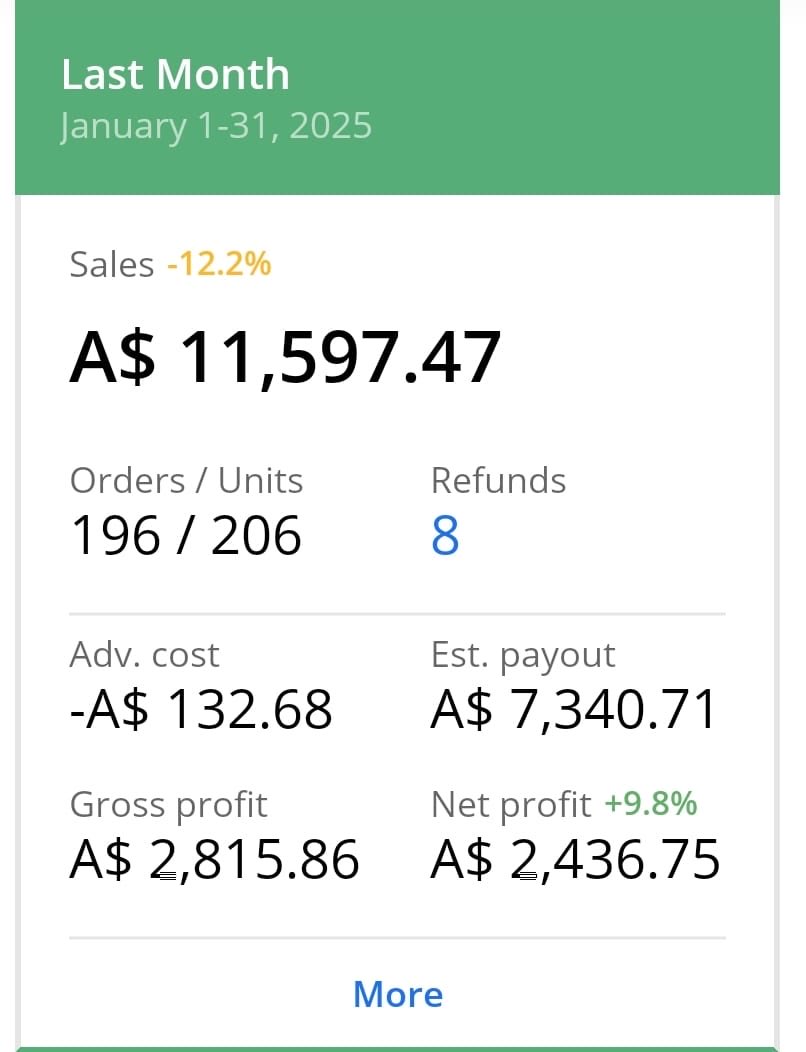Click the Orders / Units label
Viewport: 806px width, 1052px height.
coord(187,480)
